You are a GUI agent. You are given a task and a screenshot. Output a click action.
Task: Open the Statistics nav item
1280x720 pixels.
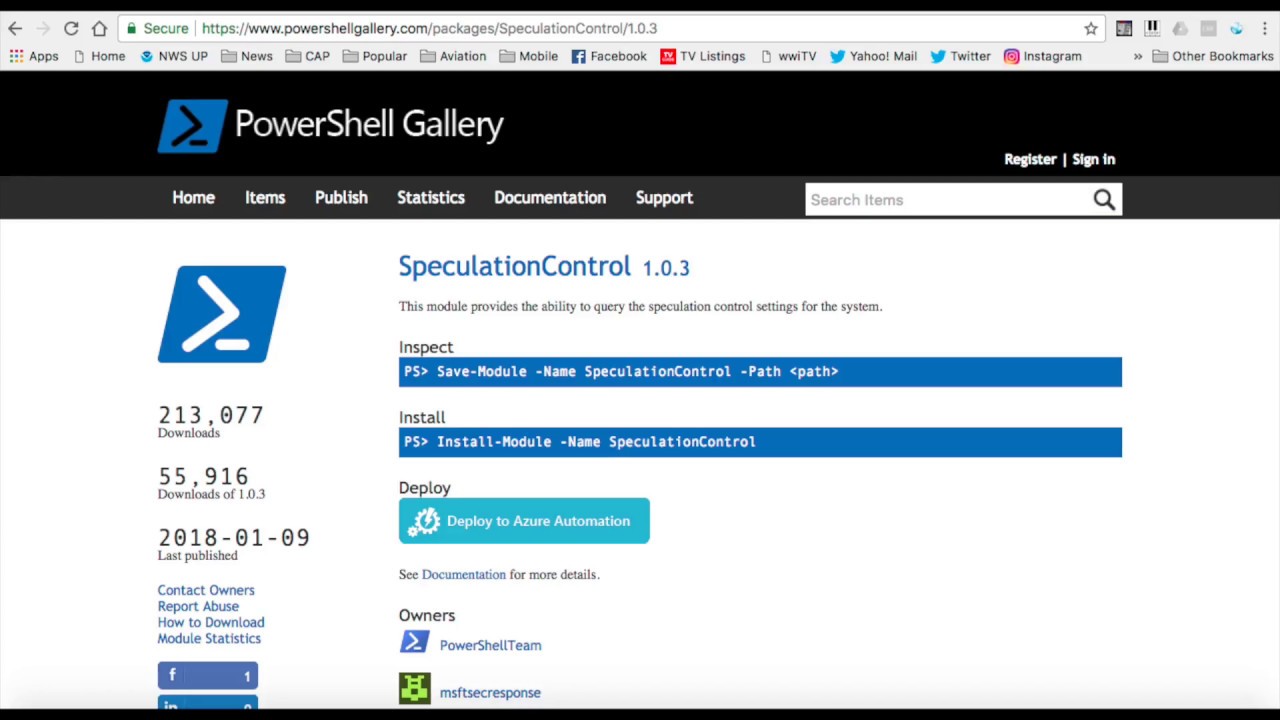431,198
